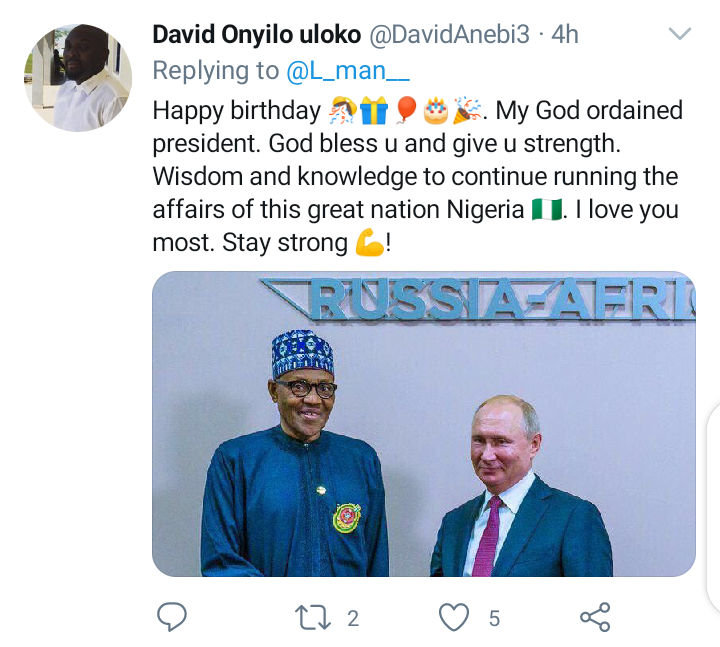Viewport: 720px width, 647px height.
Task: Click the like count of 5
Action: coord(494,618)
